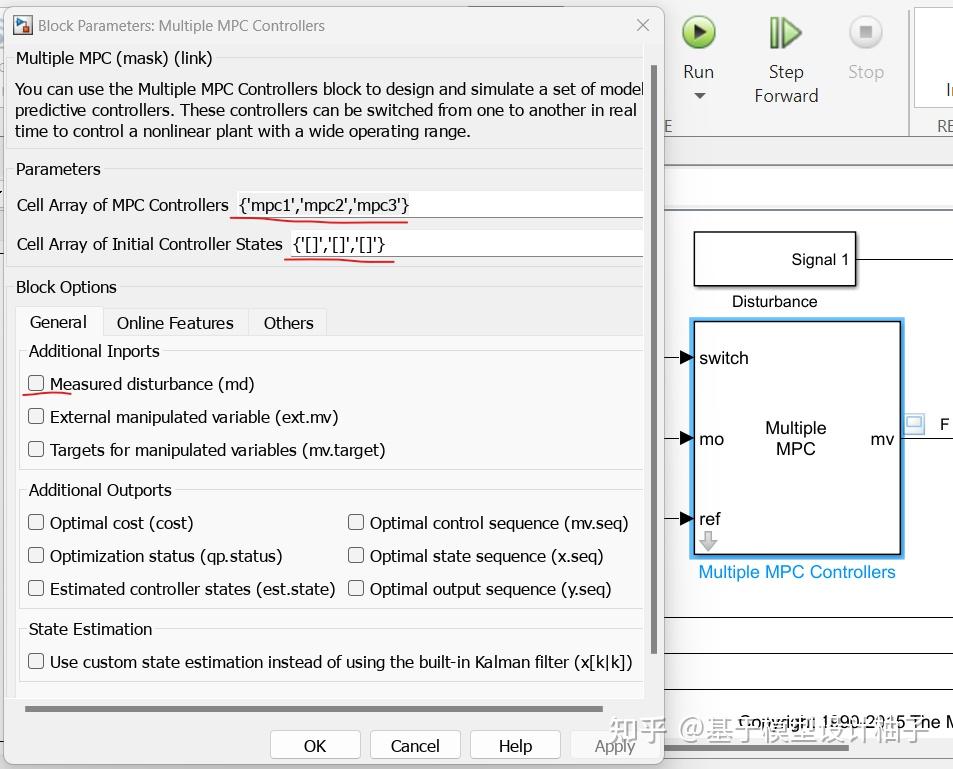Image resolution: width=953 pixels, height=769 pixels.
Task: Check Estimated controller states (est.state)
Action: pos(36,588)
